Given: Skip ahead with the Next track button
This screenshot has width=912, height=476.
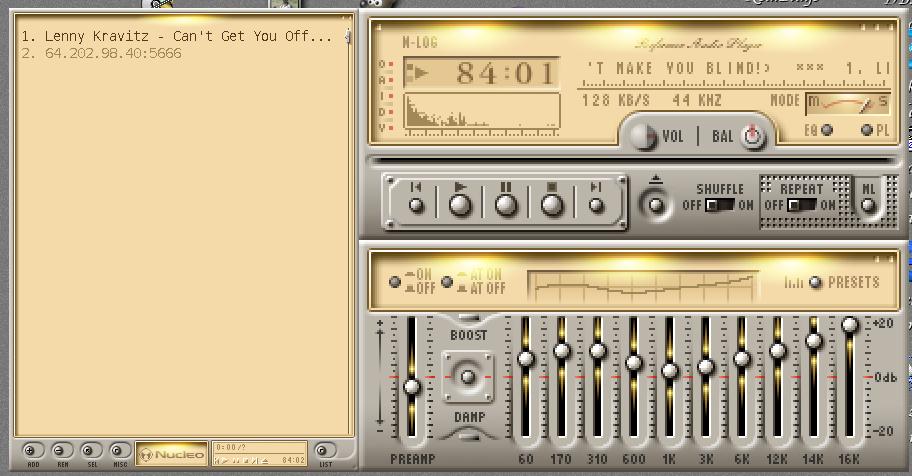Looking at the screenshot, I should coord(596,205).
